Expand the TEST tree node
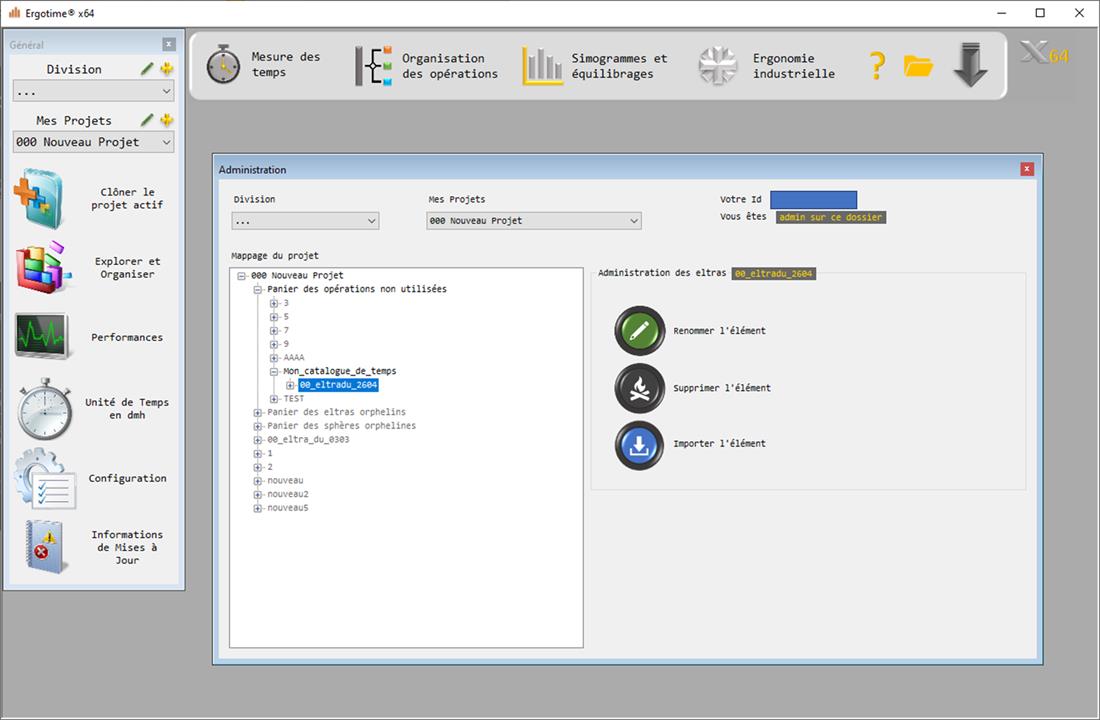Viewport: 1100px width, 720px height. pyautogui.click(x=274, y=399)
